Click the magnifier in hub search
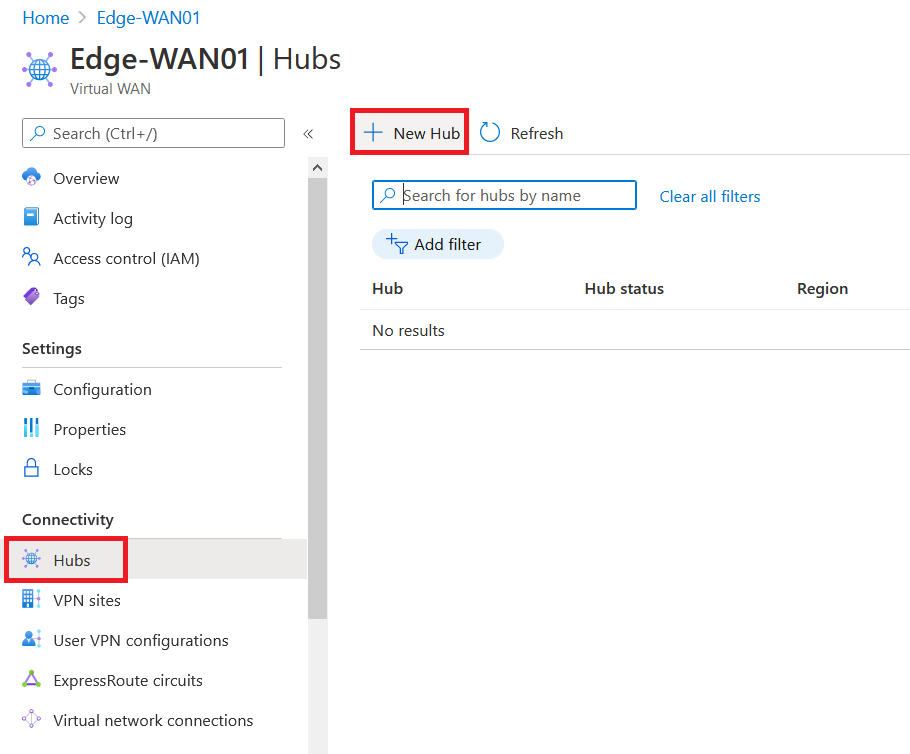 [x=388, y=195]
